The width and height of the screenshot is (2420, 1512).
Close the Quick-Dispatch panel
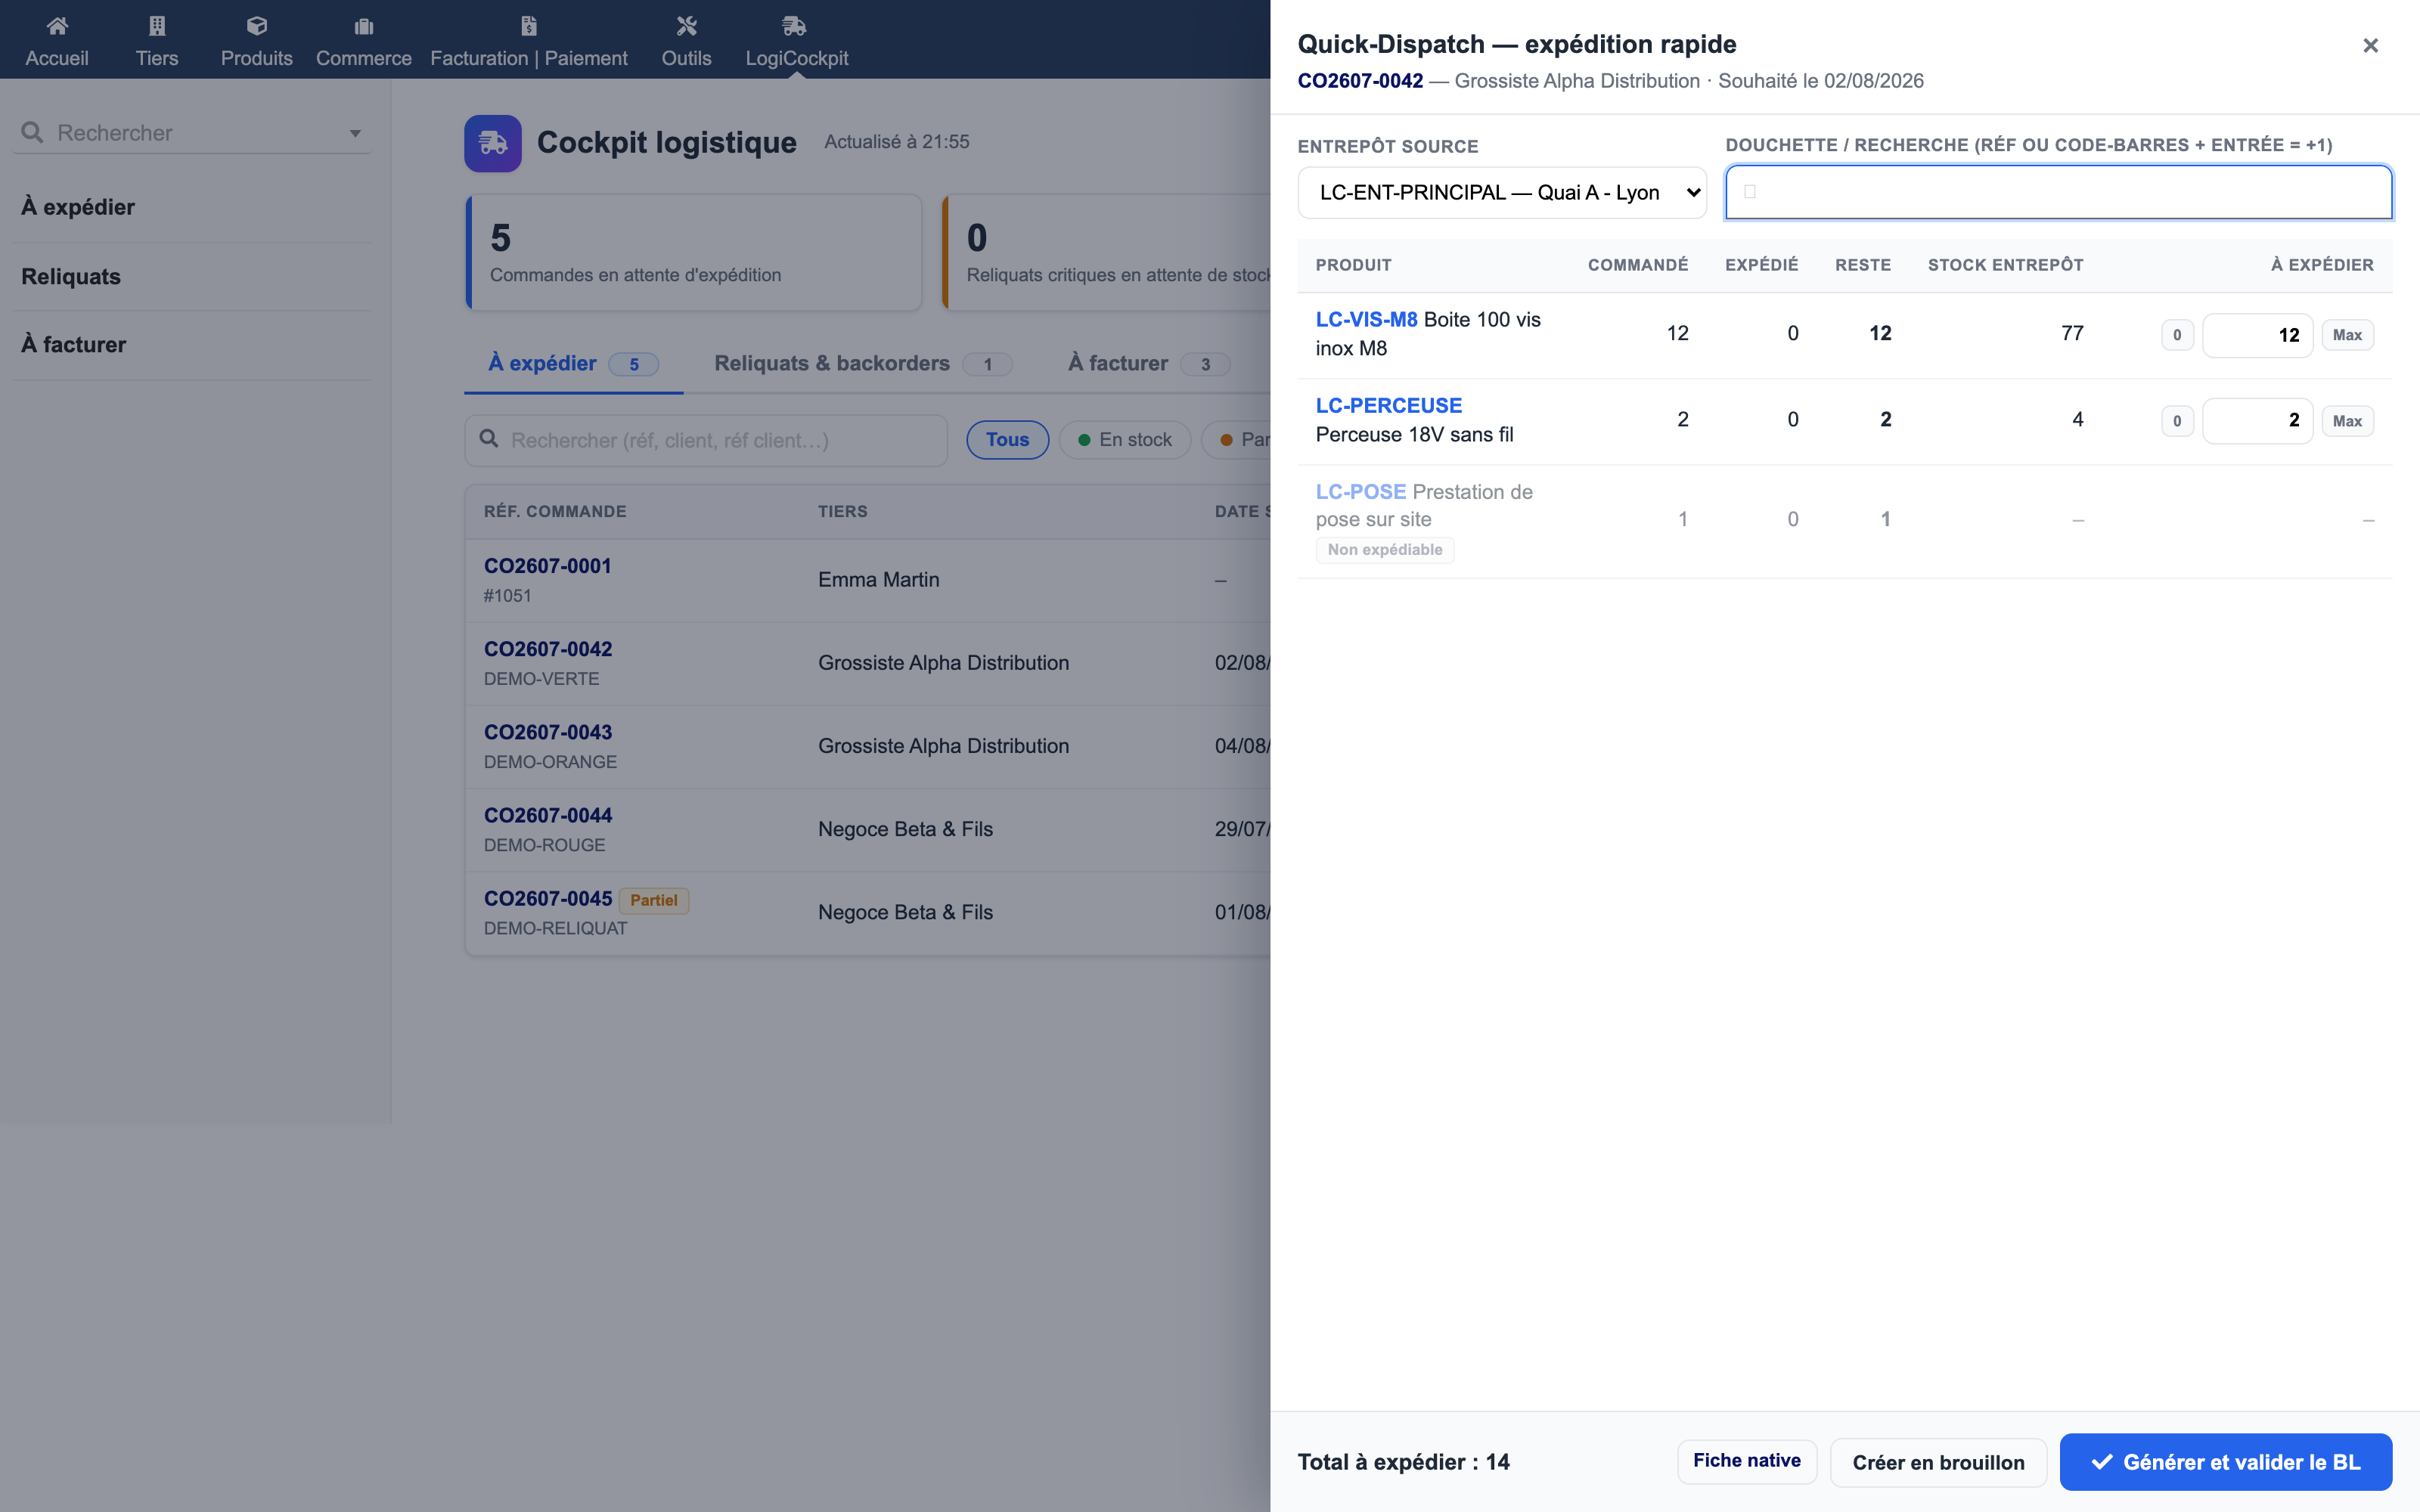[2370, 45]
